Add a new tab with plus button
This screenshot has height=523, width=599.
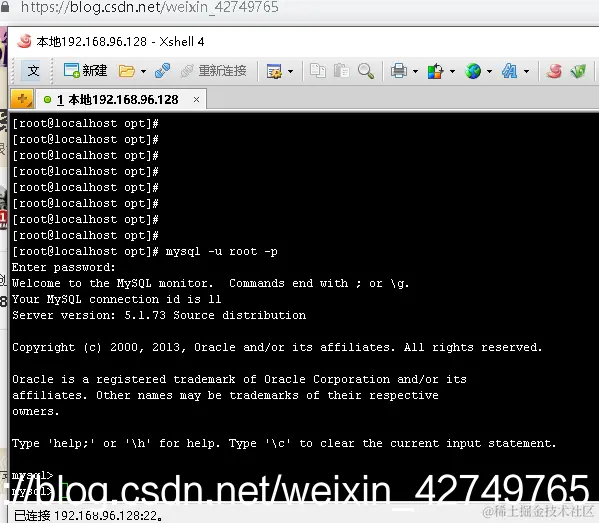click(22, 99)
